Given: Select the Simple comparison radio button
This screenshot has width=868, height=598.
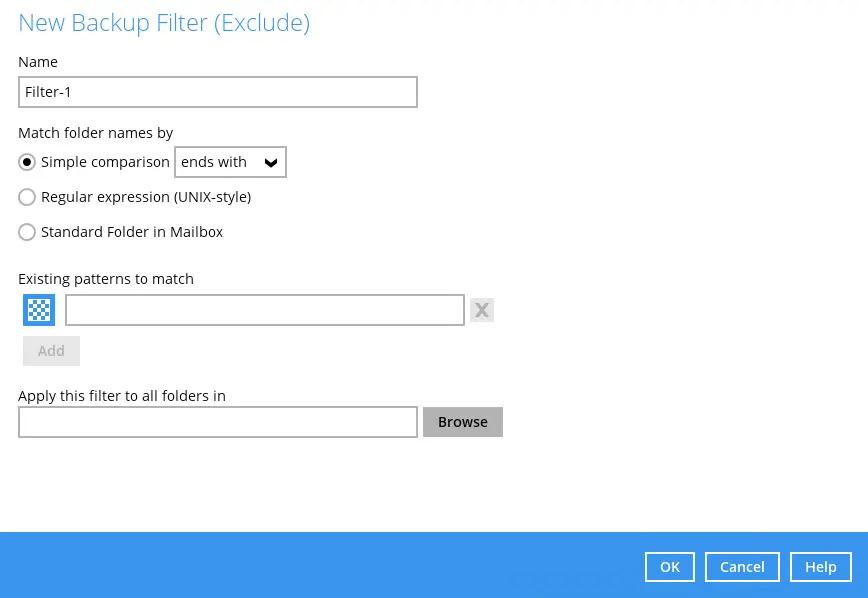Looking at the screenshot, I should (x=28, y=162).
